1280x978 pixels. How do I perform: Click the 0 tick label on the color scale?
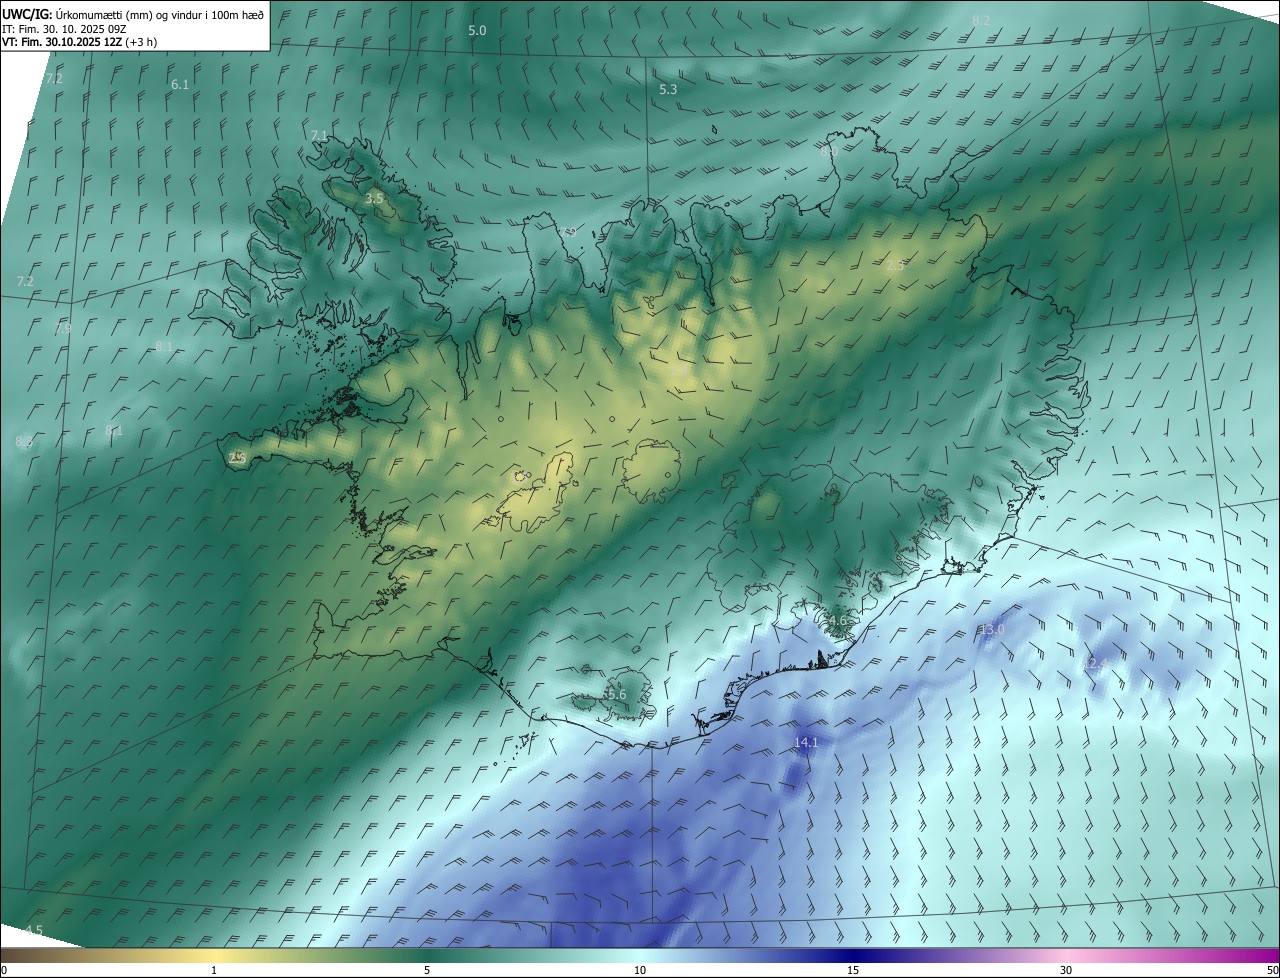[x=4, y=970]
